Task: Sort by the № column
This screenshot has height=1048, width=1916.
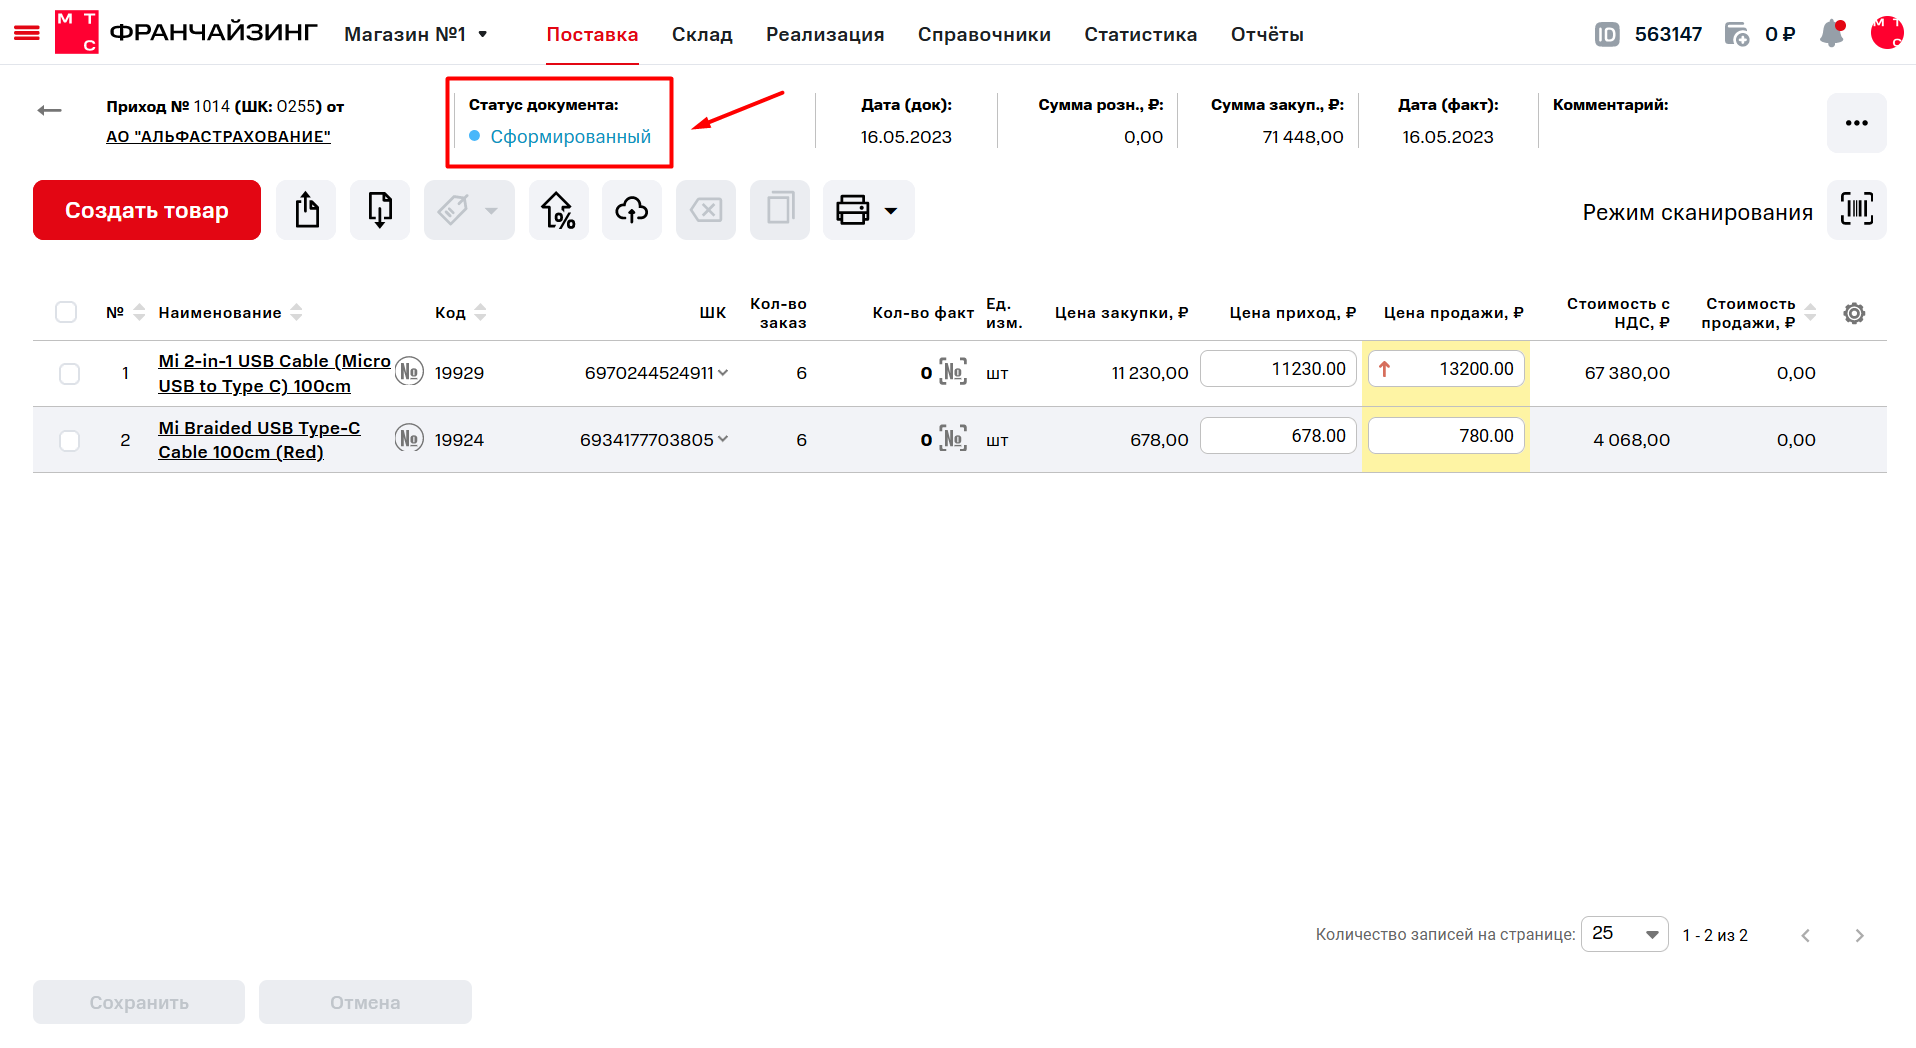Action: (139, 312)
